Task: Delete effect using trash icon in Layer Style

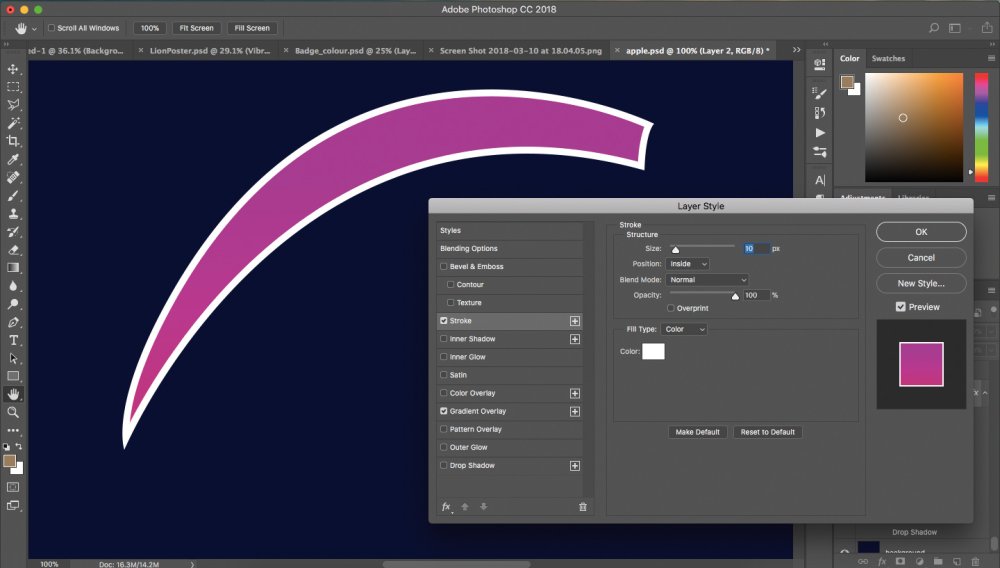Action: click(x=582, y=507)
